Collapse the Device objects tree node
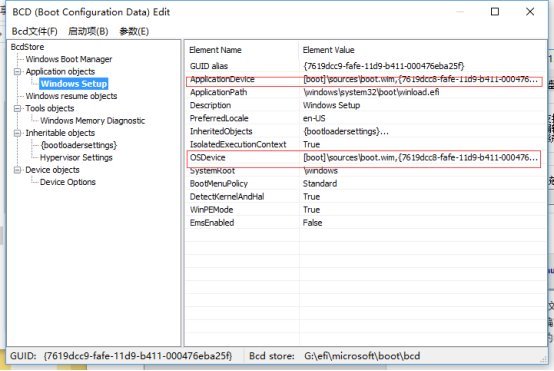This screenshot has width=554, height=371. point(17,170)
